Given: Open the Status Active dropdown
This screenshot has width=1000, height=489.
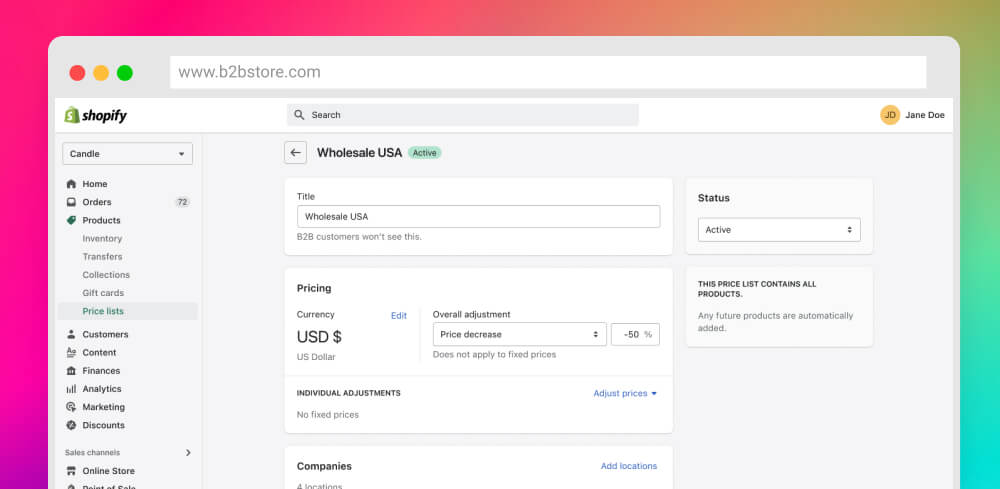Looking at the screenshot, I should tap(779, 230).
